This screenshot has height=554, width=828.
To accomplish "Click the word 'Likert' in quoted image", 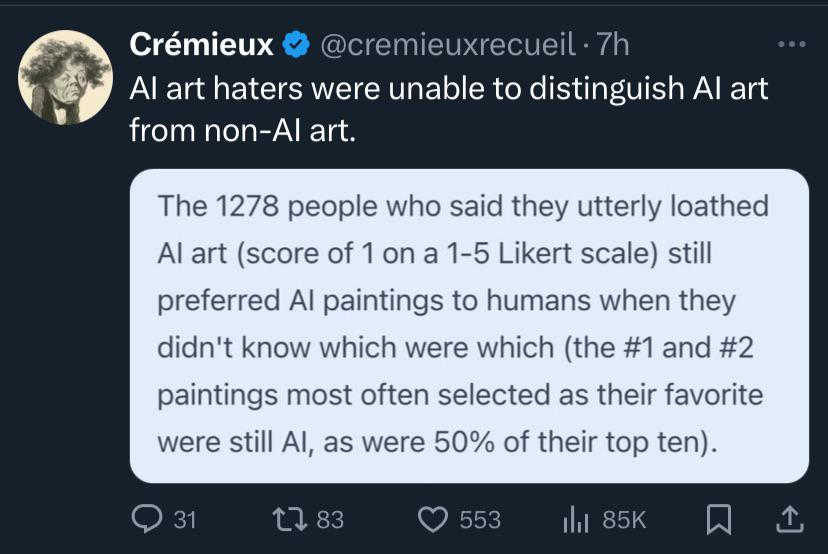I will [535, 253].
